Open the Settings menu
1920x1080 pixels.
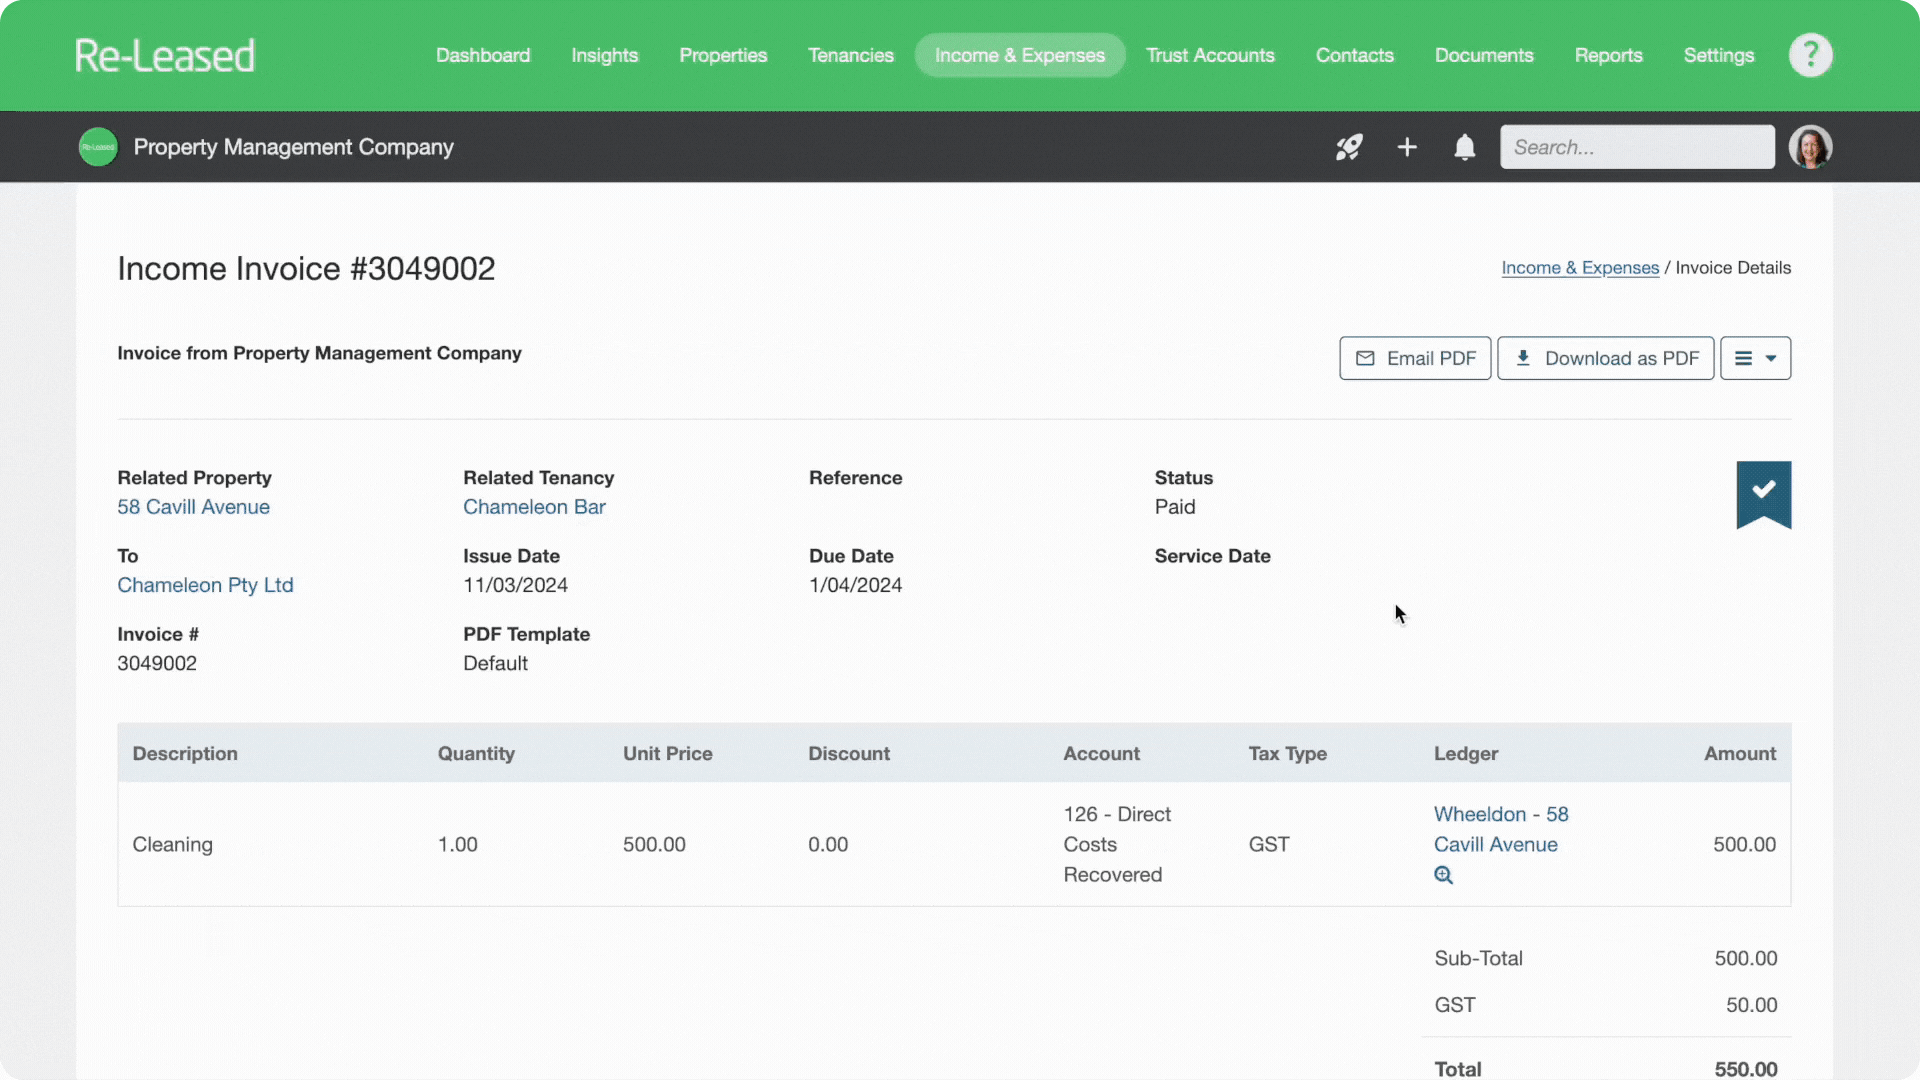1718,55
